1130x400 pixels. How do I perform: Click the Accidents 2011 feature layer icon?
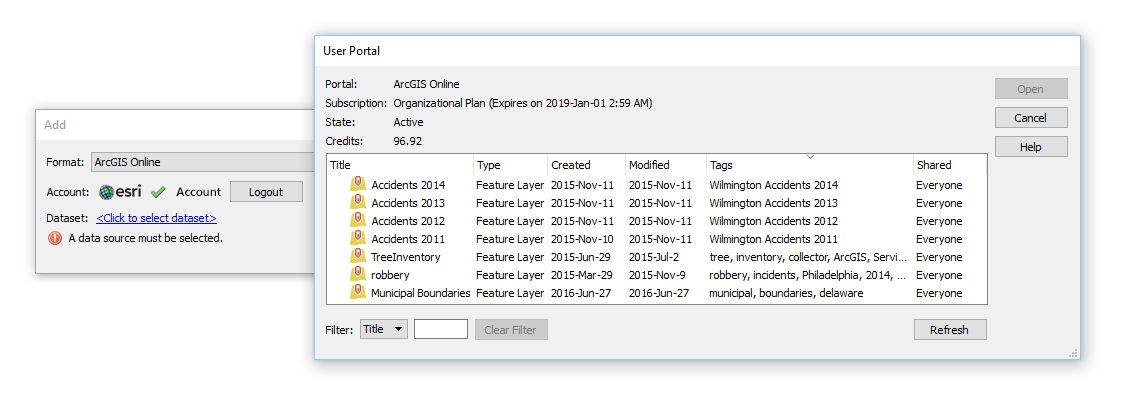(x=358, y=239)
